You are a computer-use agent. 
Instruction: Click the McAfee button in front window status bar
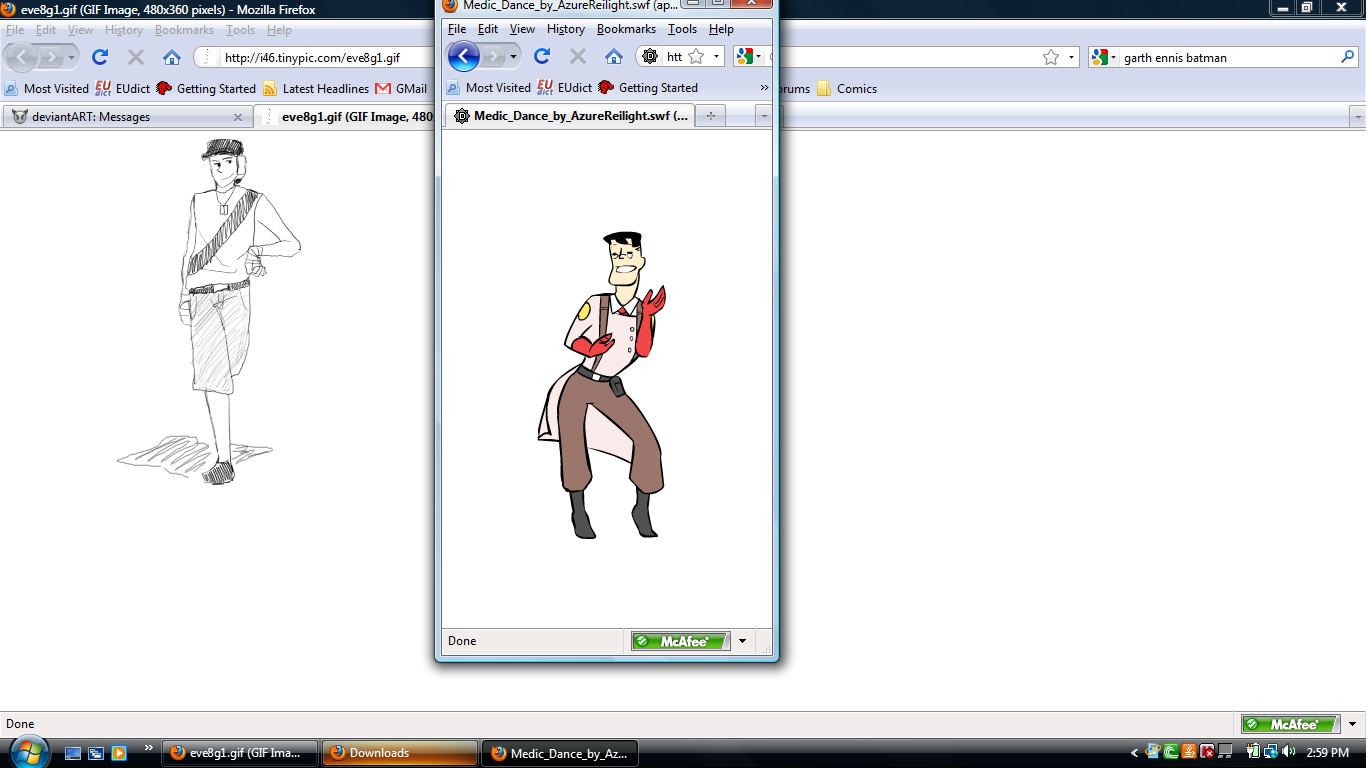click(x=681, y=641)
